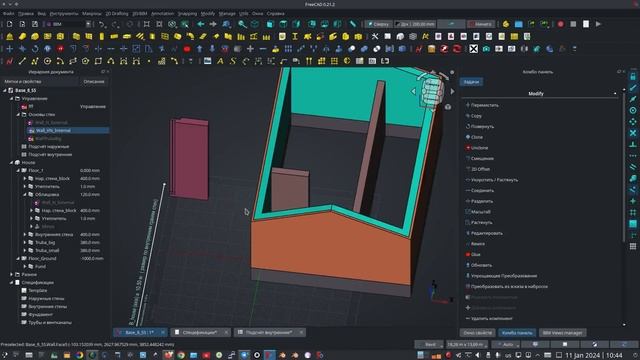Select the BIM Wall tool icon
Viewport: 640px width, 360px height.
click(76, 36)
